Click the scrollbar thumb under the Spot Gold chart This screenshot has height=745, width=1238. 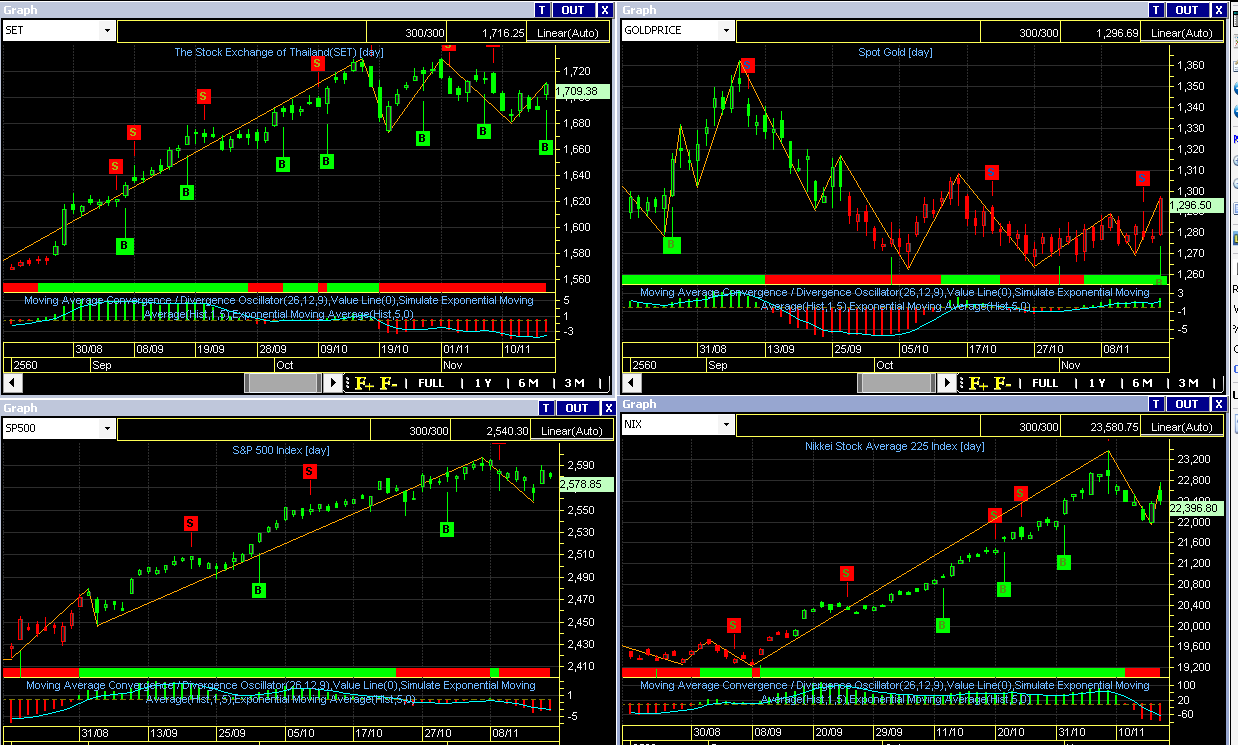click(x=896, y=383)
